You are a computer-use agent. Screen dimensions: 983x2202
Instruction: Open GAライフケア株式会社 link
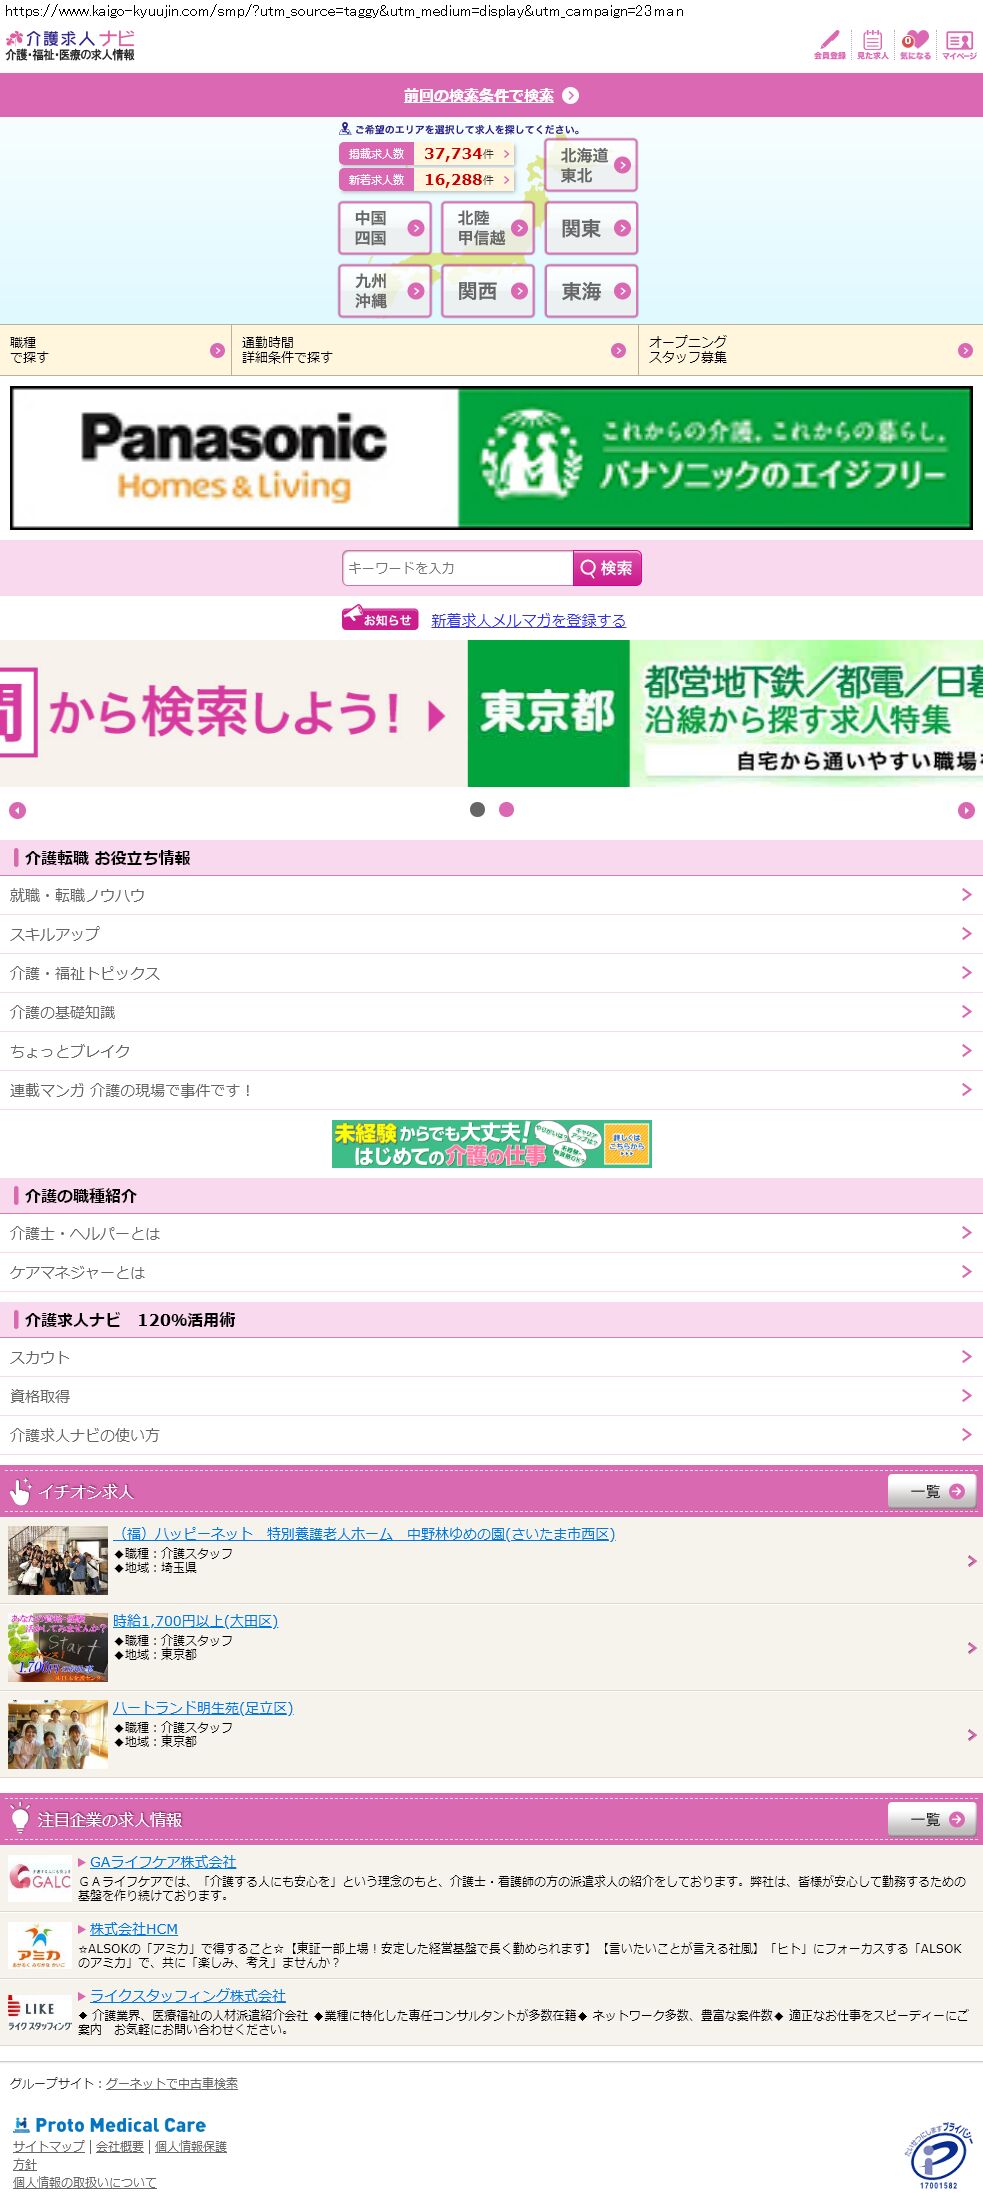click(x=163, y=1862)
